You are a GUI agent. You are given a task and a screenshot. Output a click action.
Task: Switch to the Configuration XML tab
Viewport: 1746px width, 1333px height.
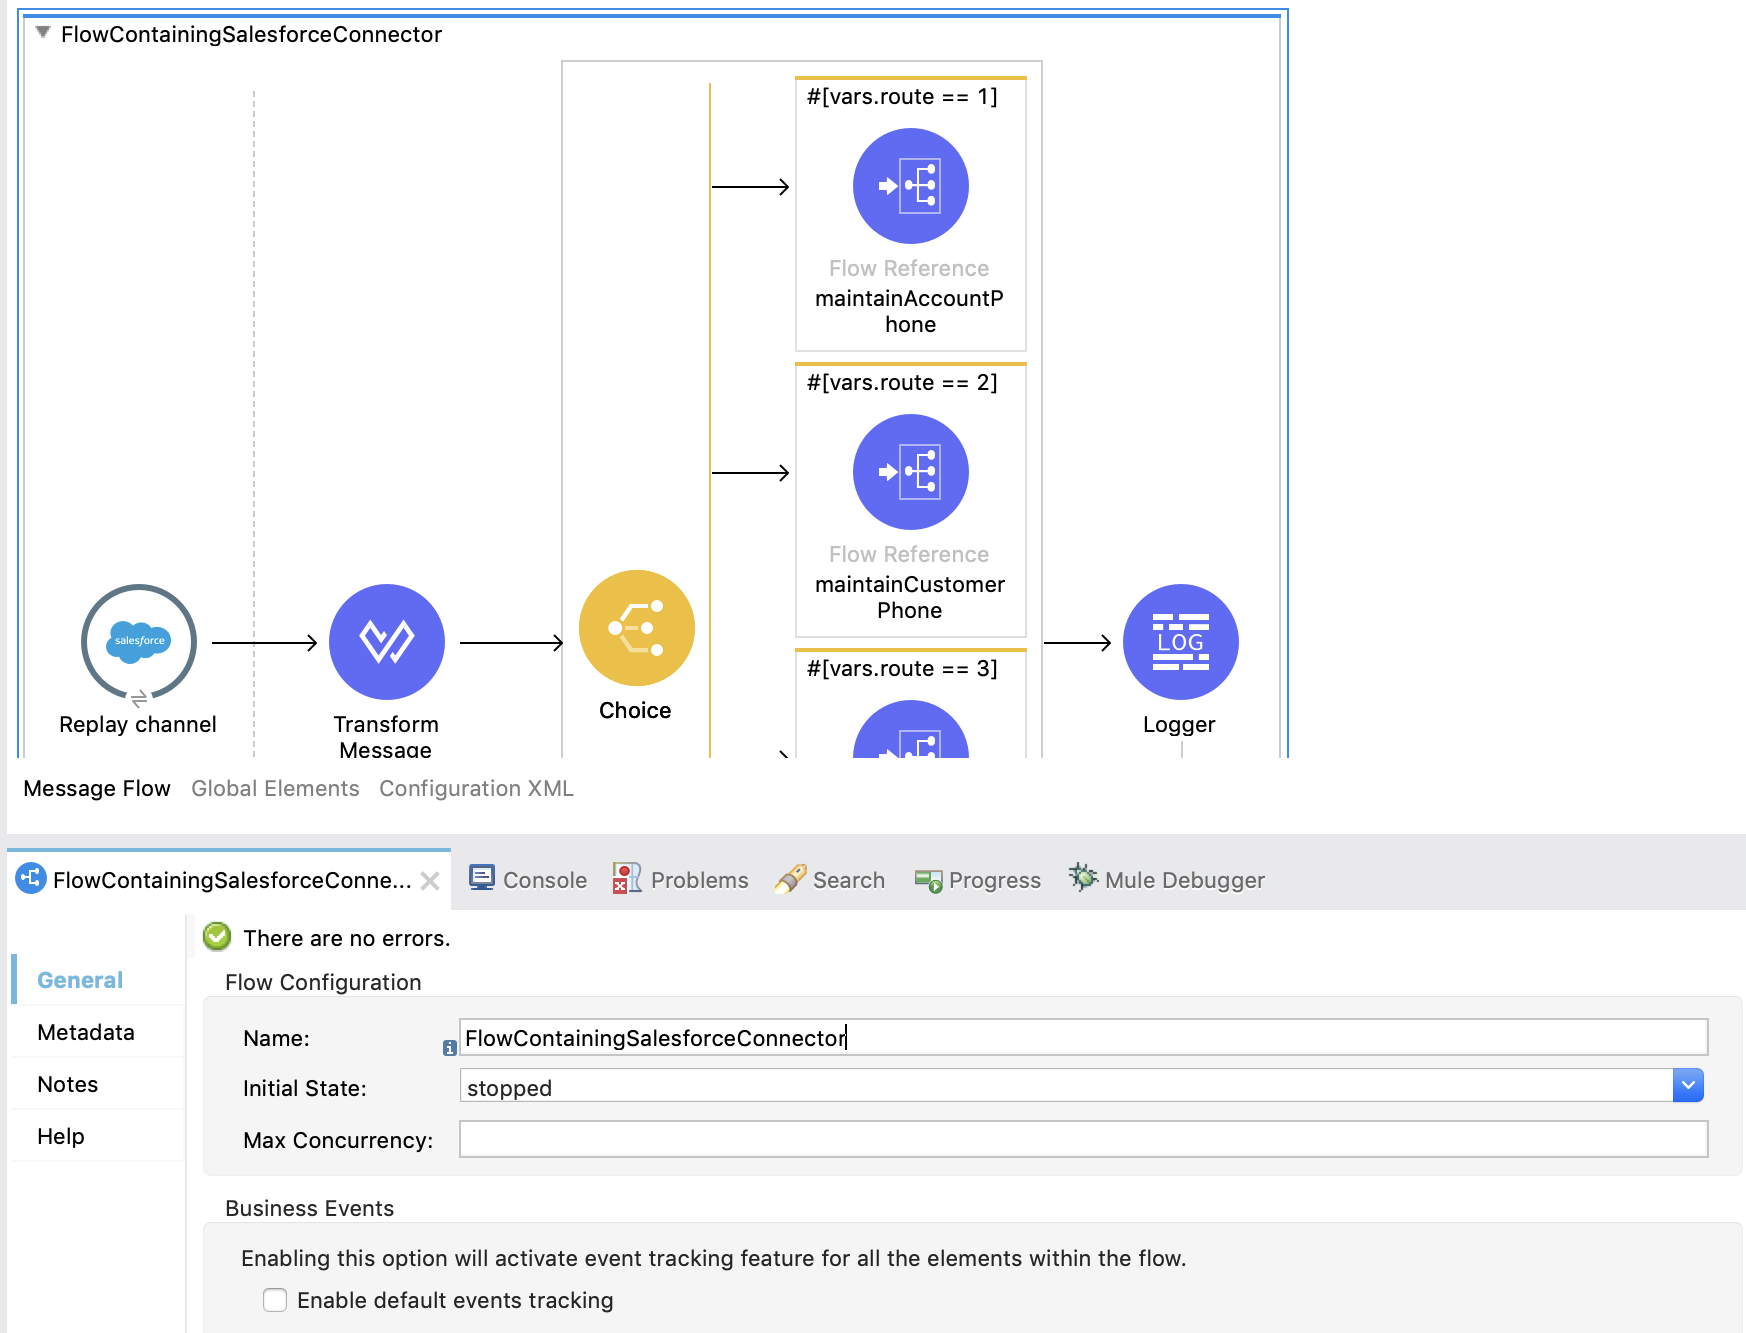point(476,788)
